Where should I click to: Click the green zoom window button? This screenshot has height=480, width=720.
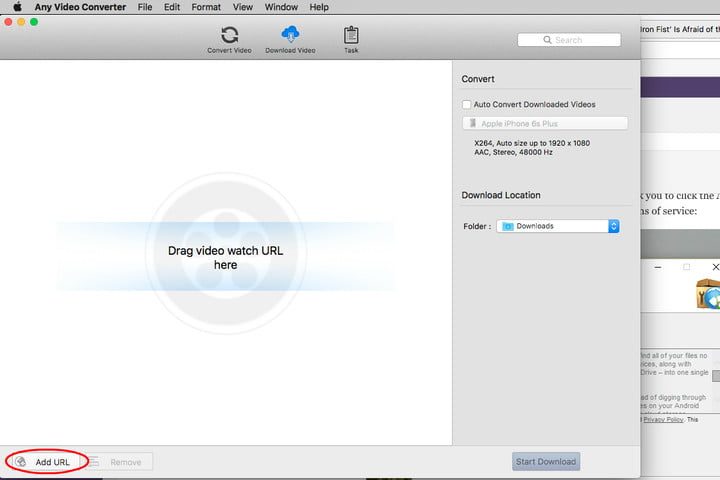pyautogui.click(x=33, y=22)
